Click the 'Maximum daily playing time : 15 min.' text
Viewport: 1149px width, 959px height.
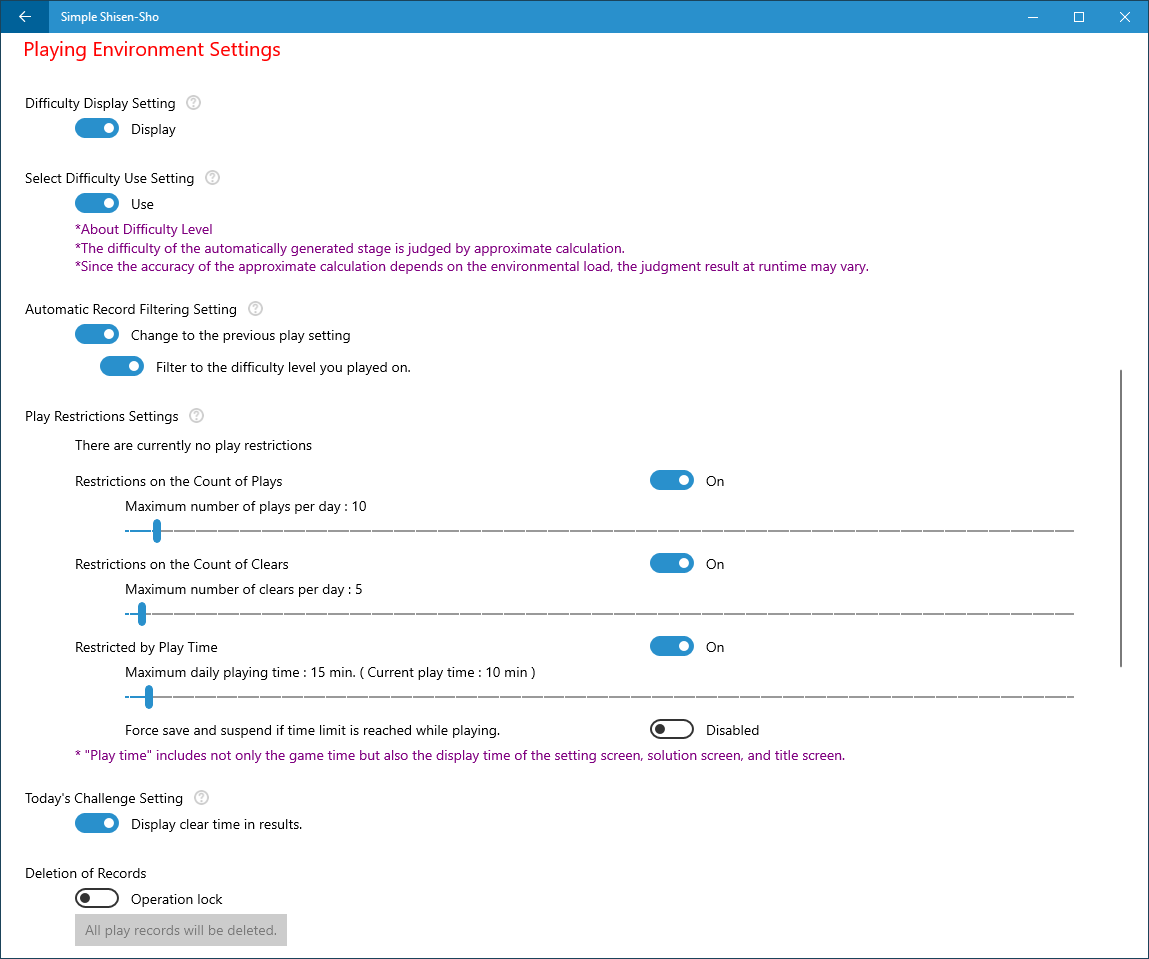[x=240, y=673]
